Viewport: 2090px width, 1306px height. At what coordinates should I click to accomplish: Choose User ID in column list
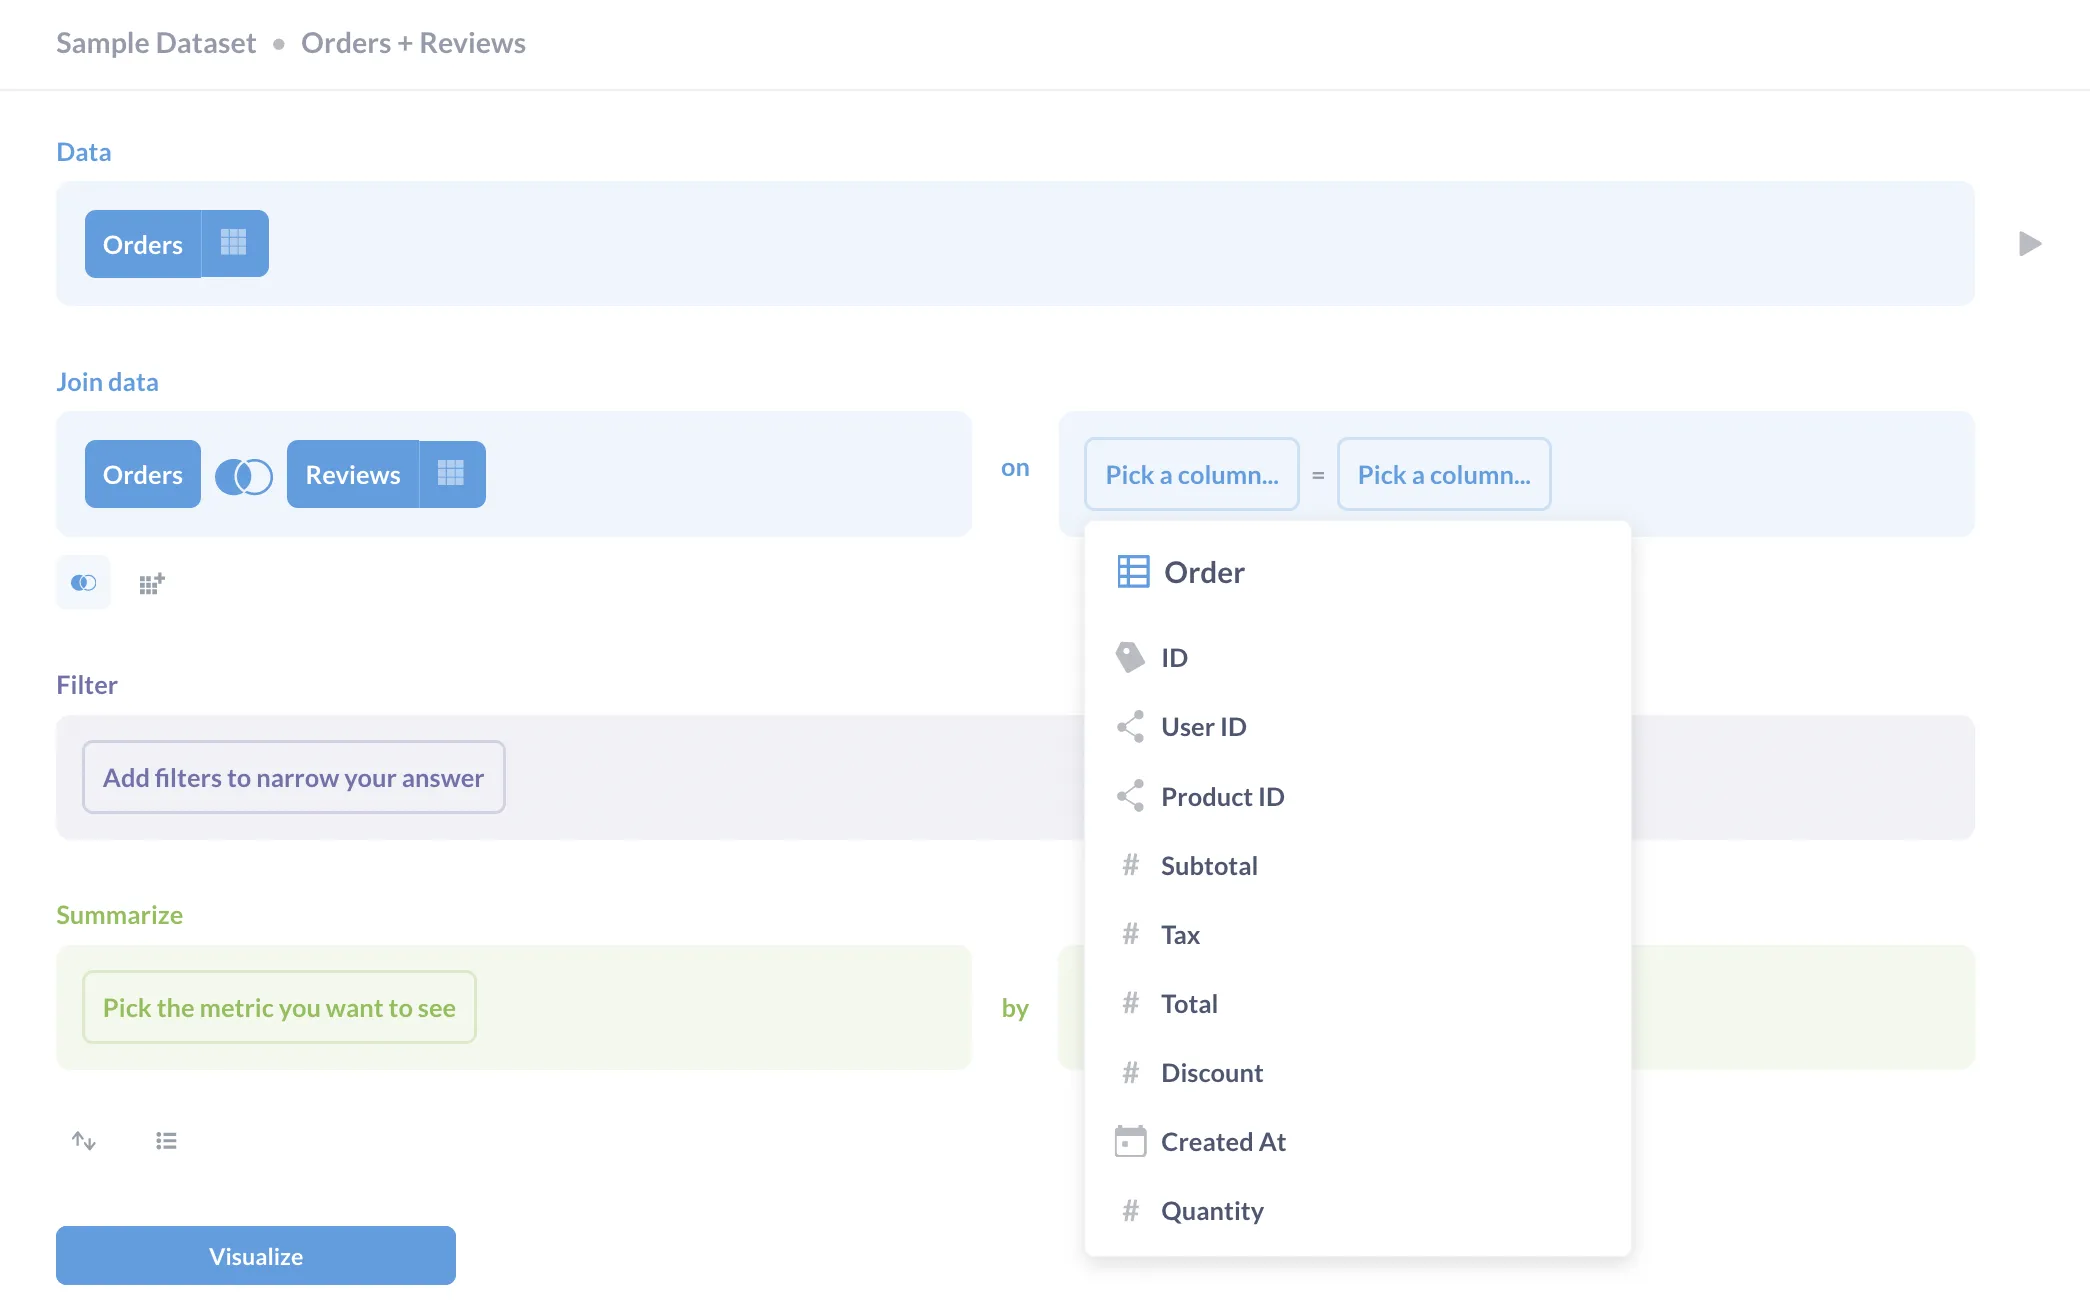pos(1203,727)
